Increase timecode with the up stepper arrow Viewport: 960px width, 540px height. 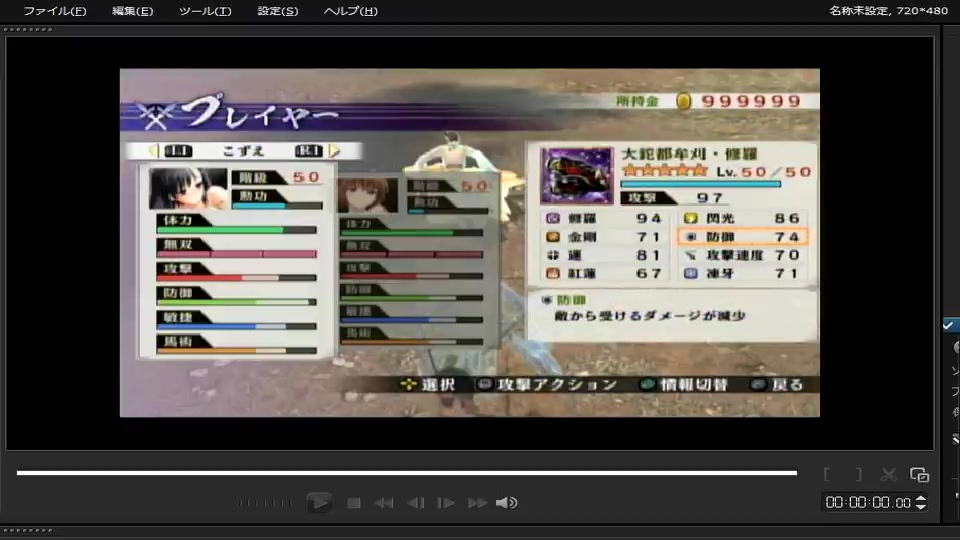tap(921, 498)
